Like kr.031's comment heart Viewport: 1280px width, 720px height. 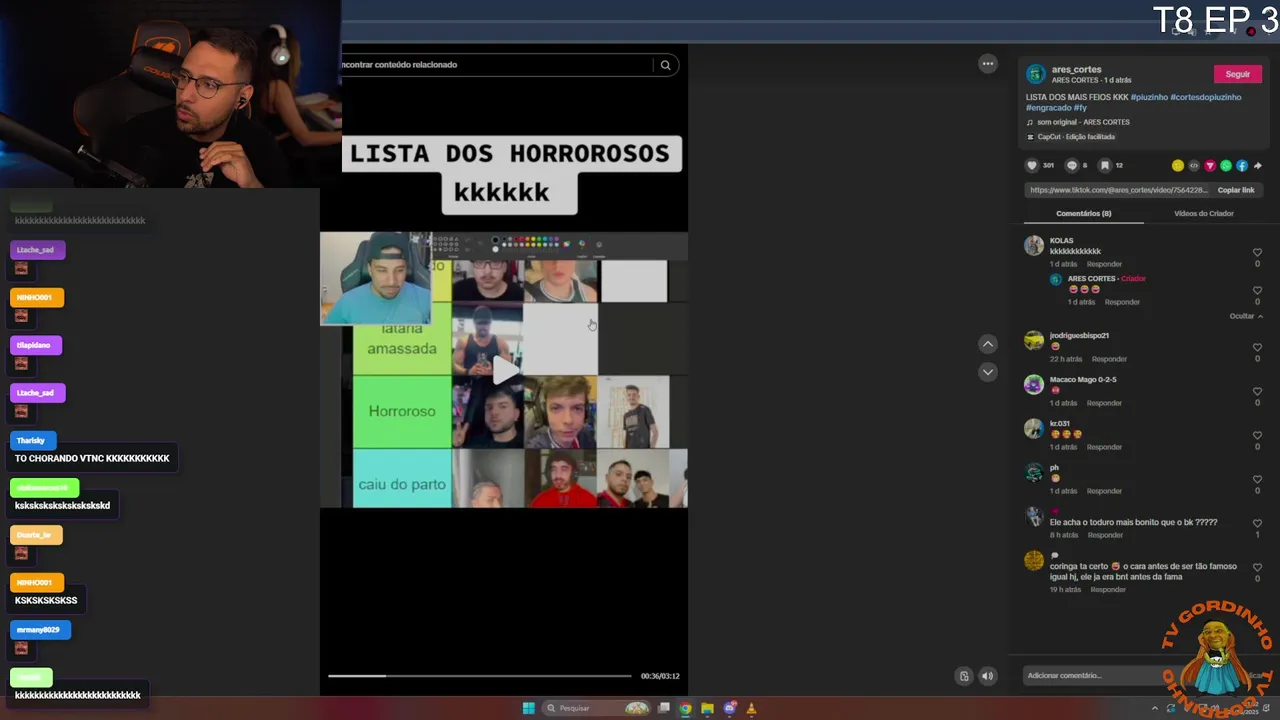[1257, 435]
